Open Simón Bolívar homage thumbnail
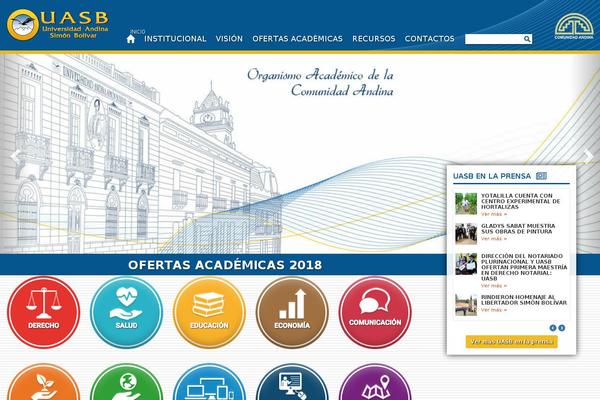This screenshot has width=600, height=400. 466,305
